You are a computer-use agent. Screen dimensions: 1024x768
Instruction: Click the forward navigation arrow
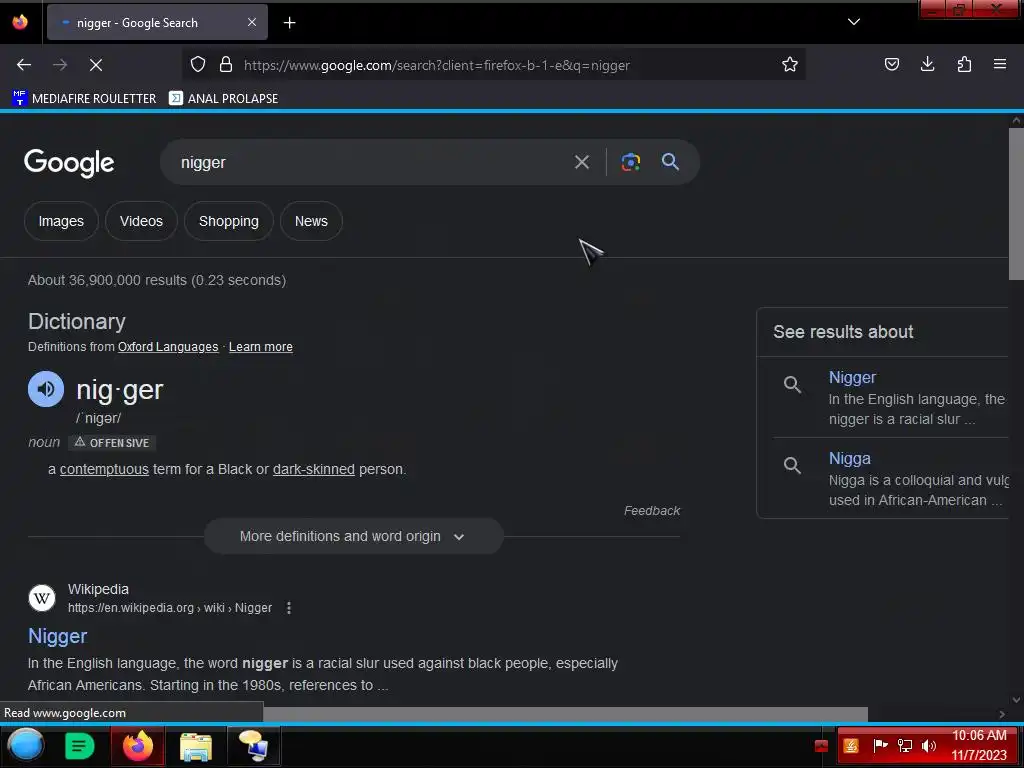60,65
